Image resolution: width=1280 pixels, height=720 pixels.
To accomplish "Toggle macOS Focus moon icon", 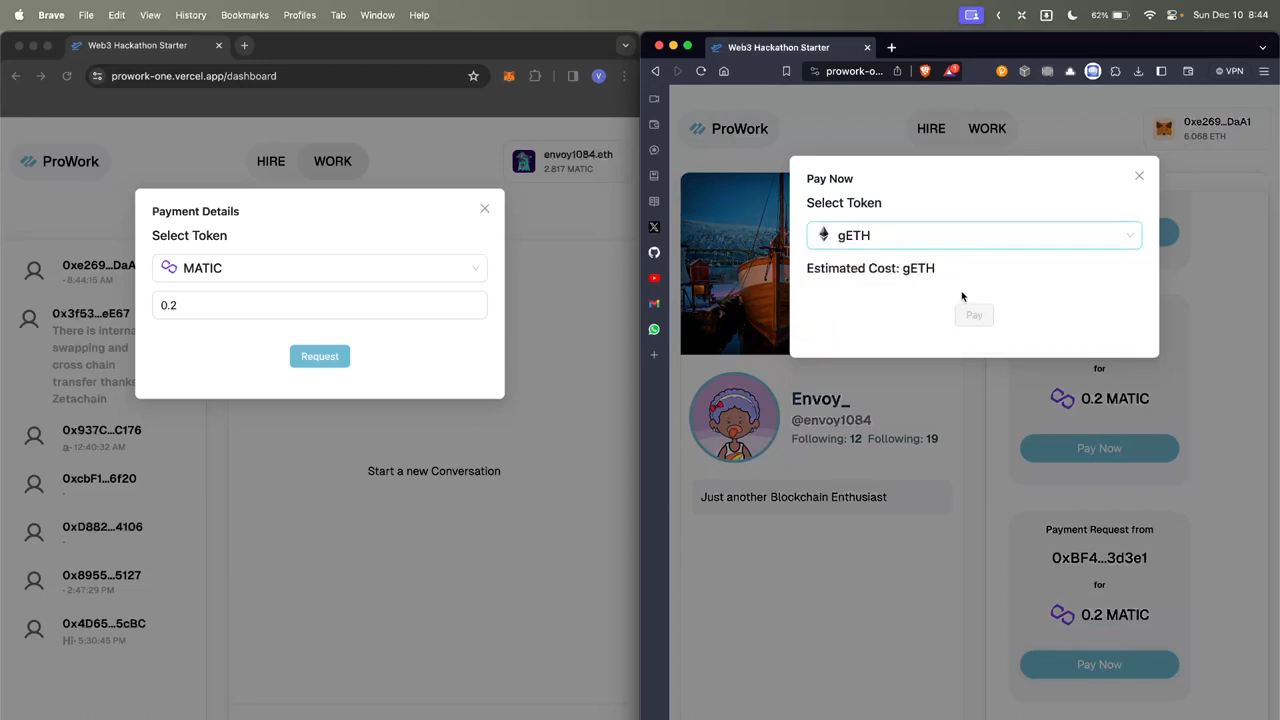I will coord(1072,15).
